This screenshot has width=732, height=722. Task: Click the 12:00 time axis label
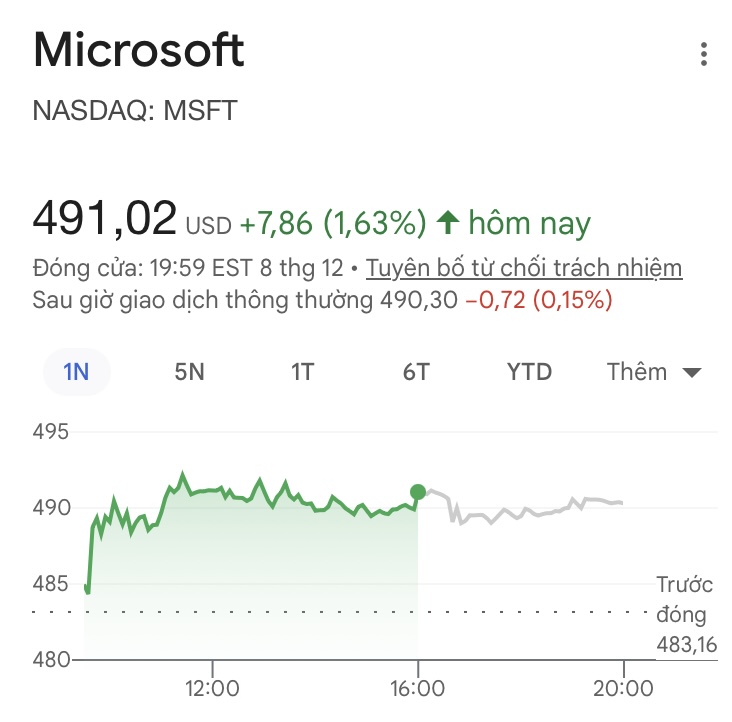pos(212,689)
